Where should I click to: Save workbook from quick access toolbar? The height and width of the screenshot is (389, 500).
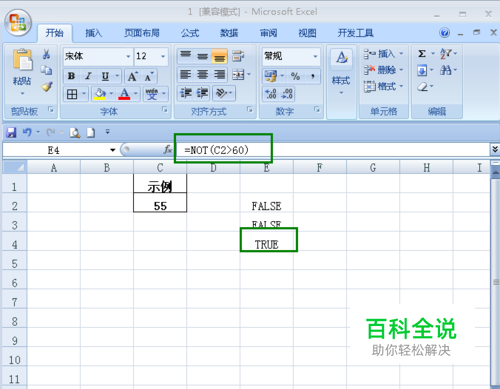pos(11,132)
